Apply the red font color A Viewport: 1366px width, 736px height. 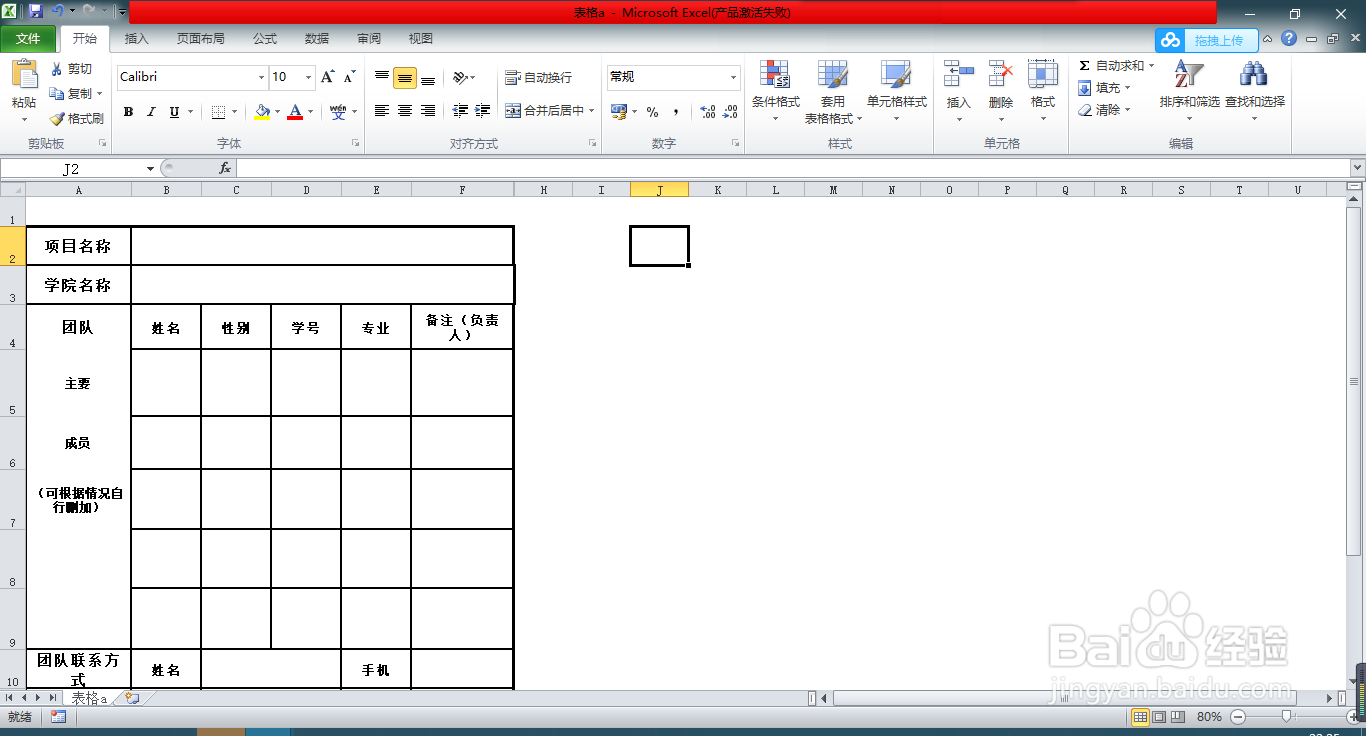[295, 112]
